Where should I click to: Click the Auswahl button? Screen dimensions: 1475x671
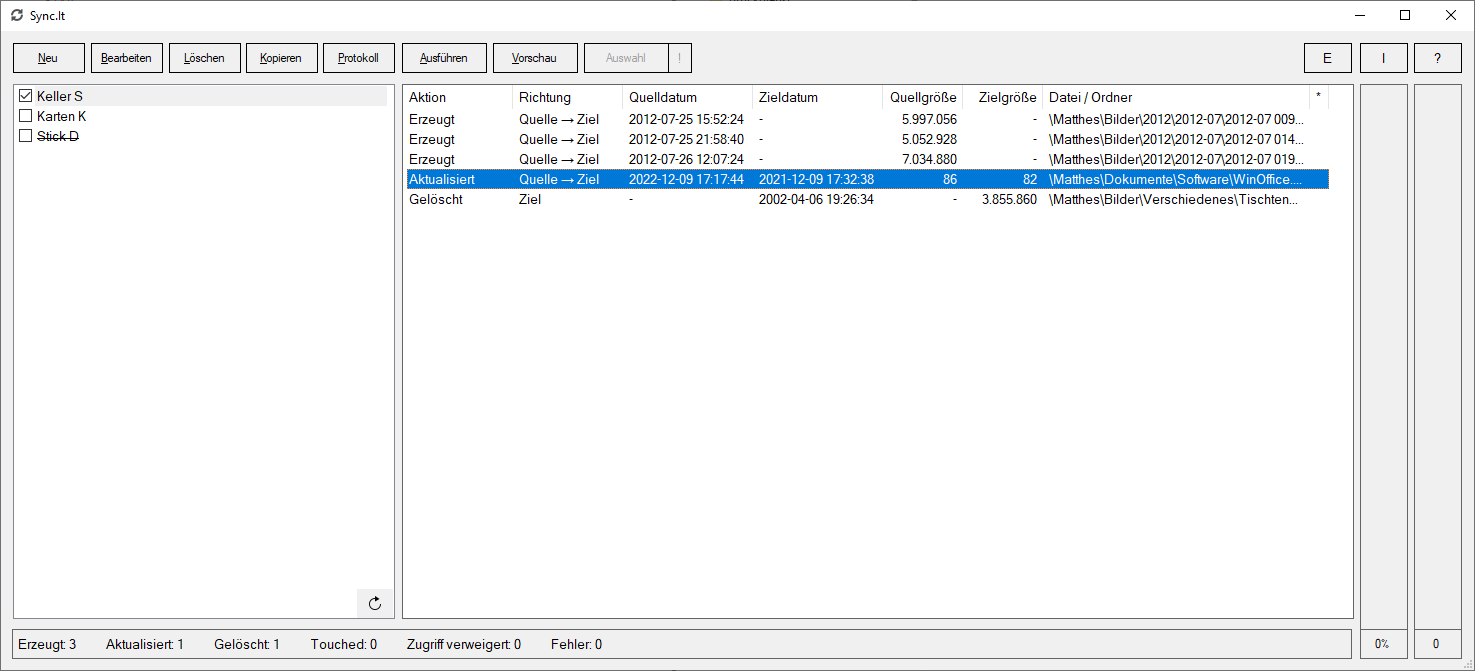click(x=626, y=58)
